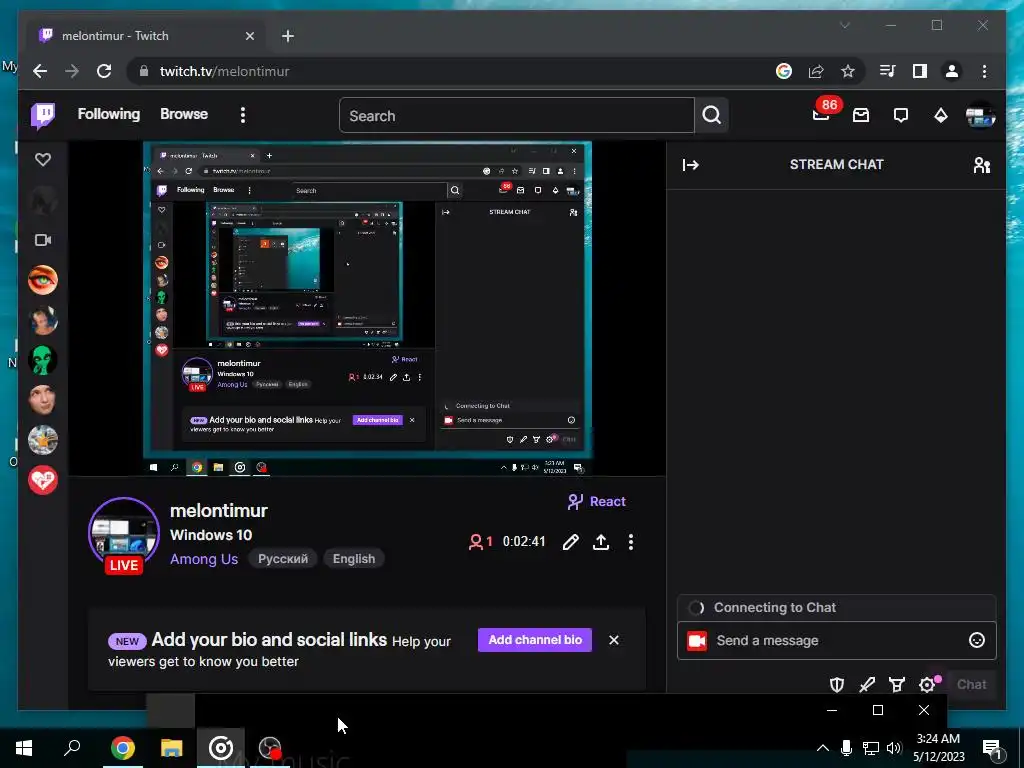Image resolution: width=1024 pixels, height=768 pixels.
Task: Open the emoji picker smiley icon
Action: [976, 641]
